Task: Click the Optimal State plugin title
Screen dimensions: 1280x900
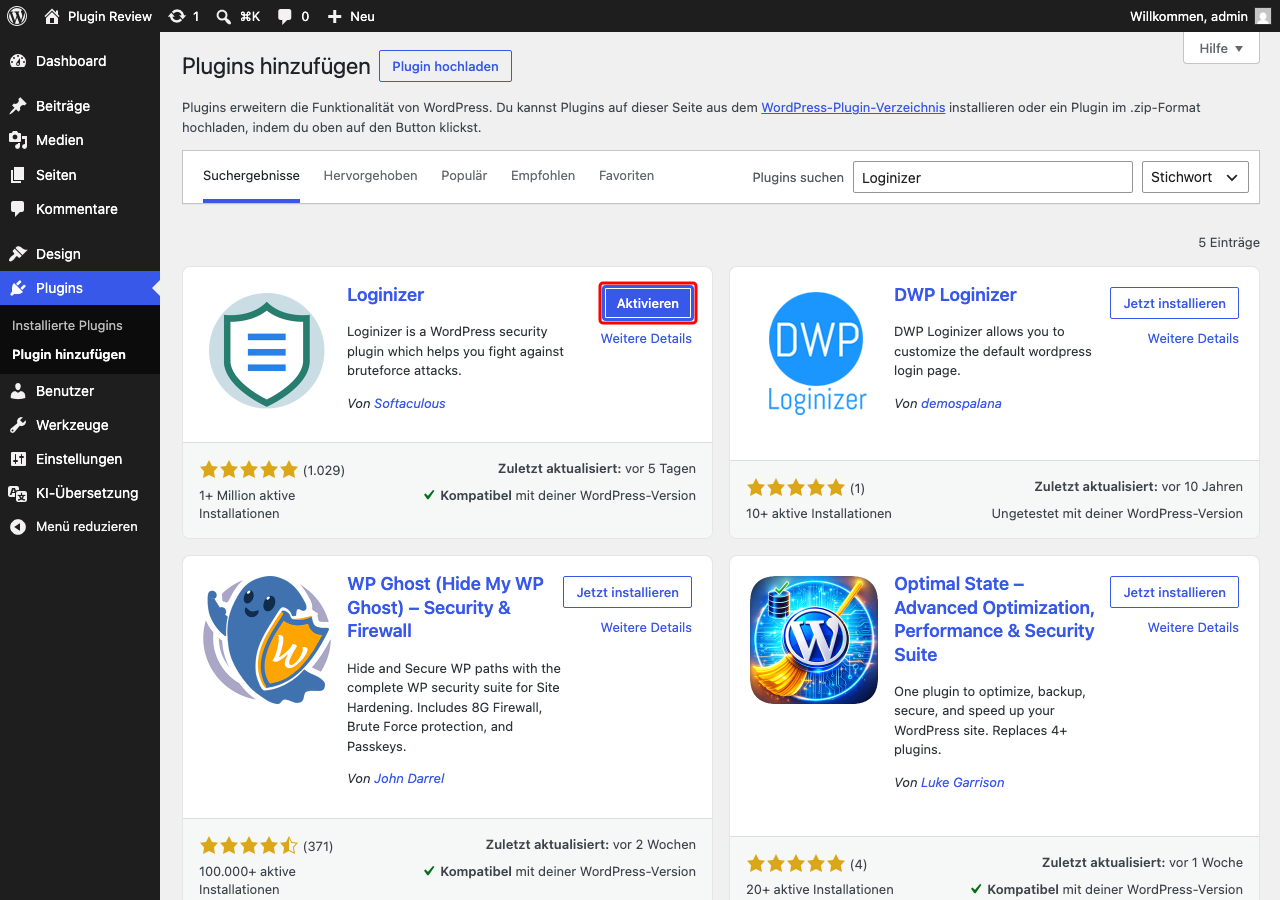Action: [994, 619]
